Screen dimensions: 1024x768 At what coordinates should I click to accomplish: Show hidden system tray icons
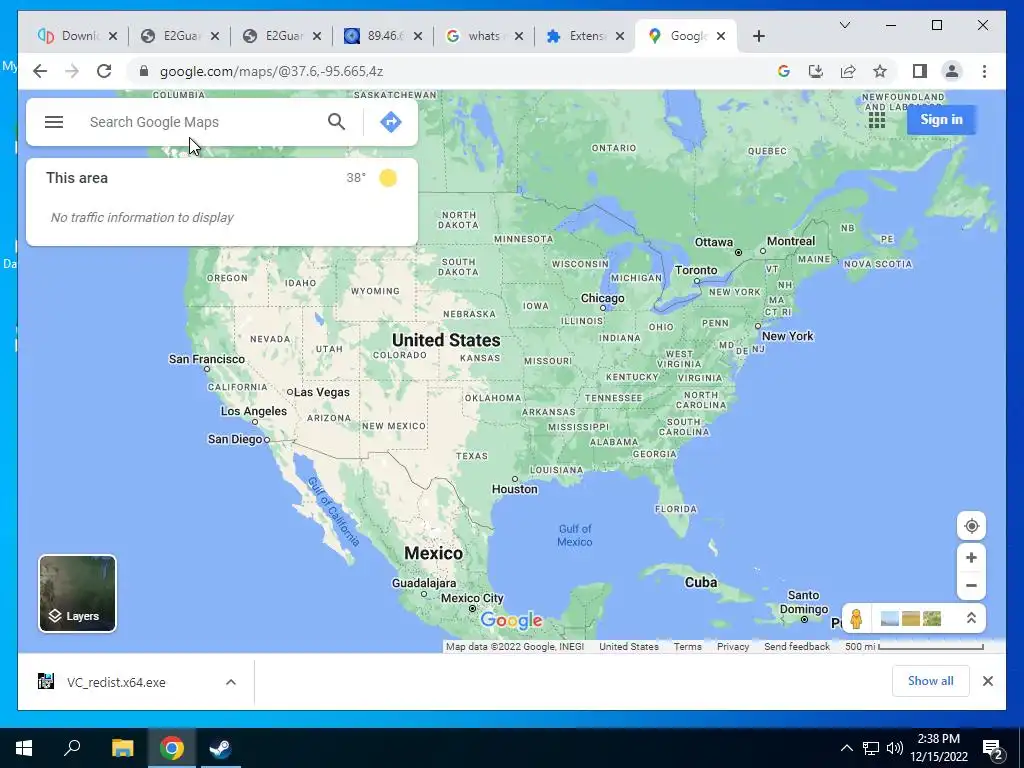click(x=846, y=748)
